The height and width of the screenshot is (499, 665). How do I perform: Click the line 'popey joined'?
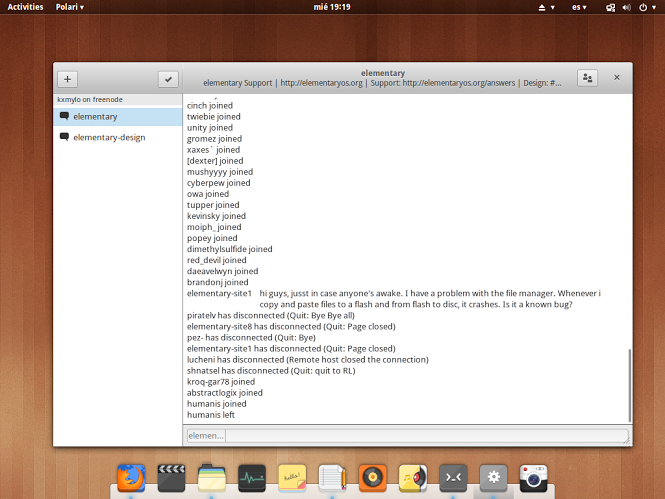pos(212,238)
